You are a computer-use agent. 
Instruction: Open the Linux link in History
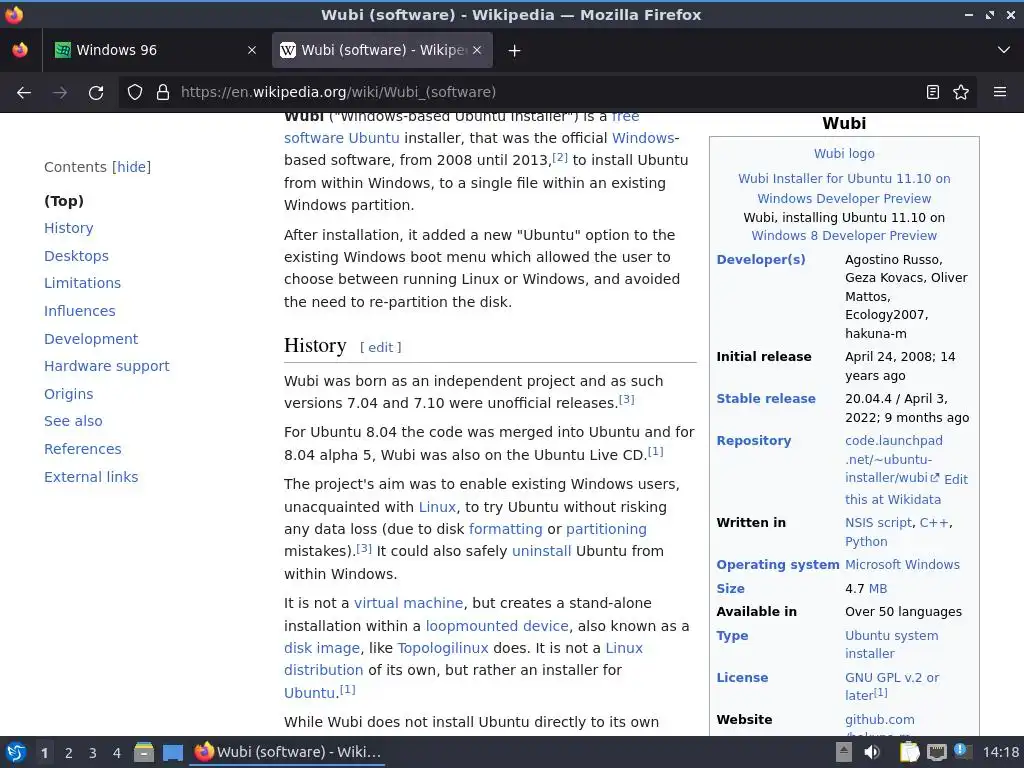click(437, 507)
